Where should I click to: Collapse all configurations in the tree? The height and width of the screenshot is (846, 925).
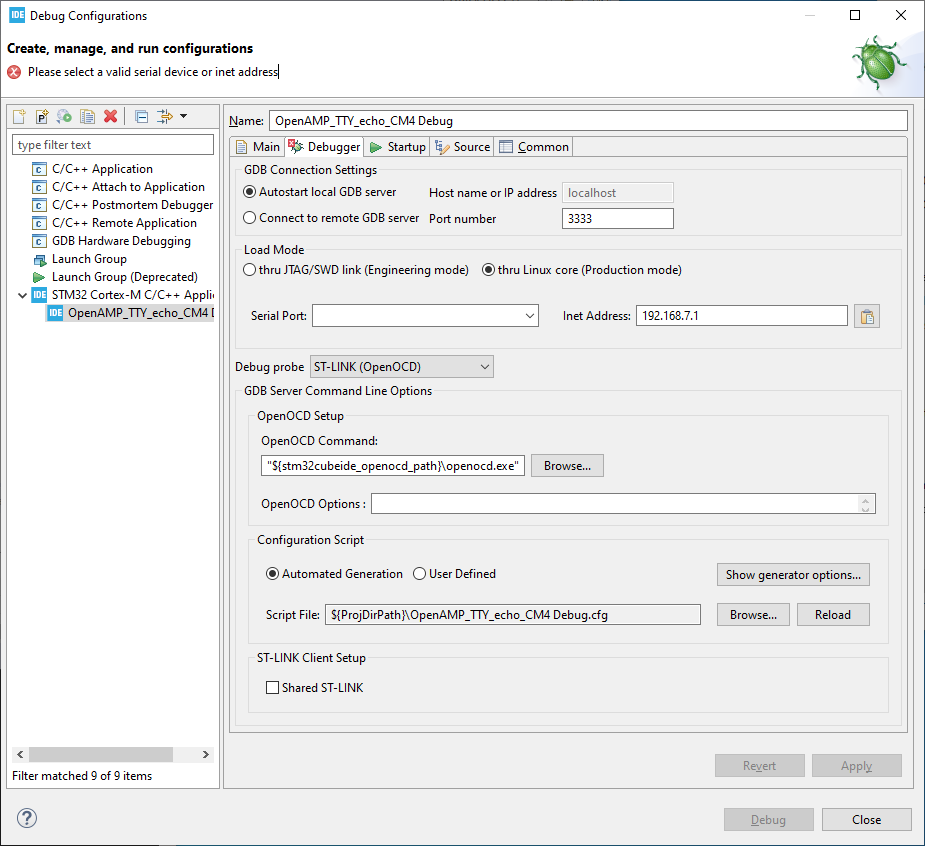(142, 116)
